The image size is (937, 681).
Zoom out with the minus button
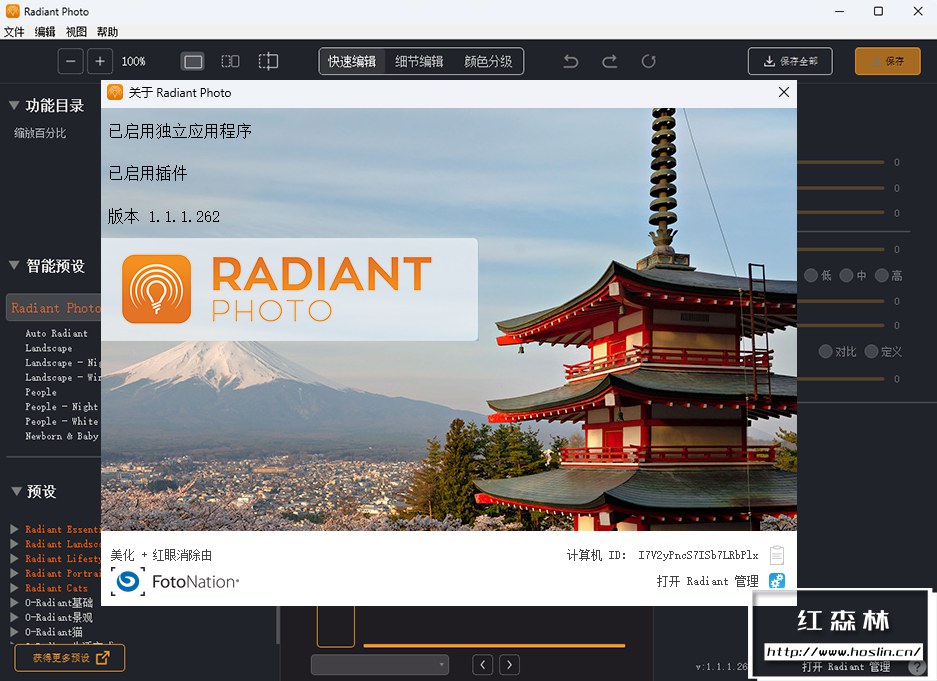(x=71, y=62)
